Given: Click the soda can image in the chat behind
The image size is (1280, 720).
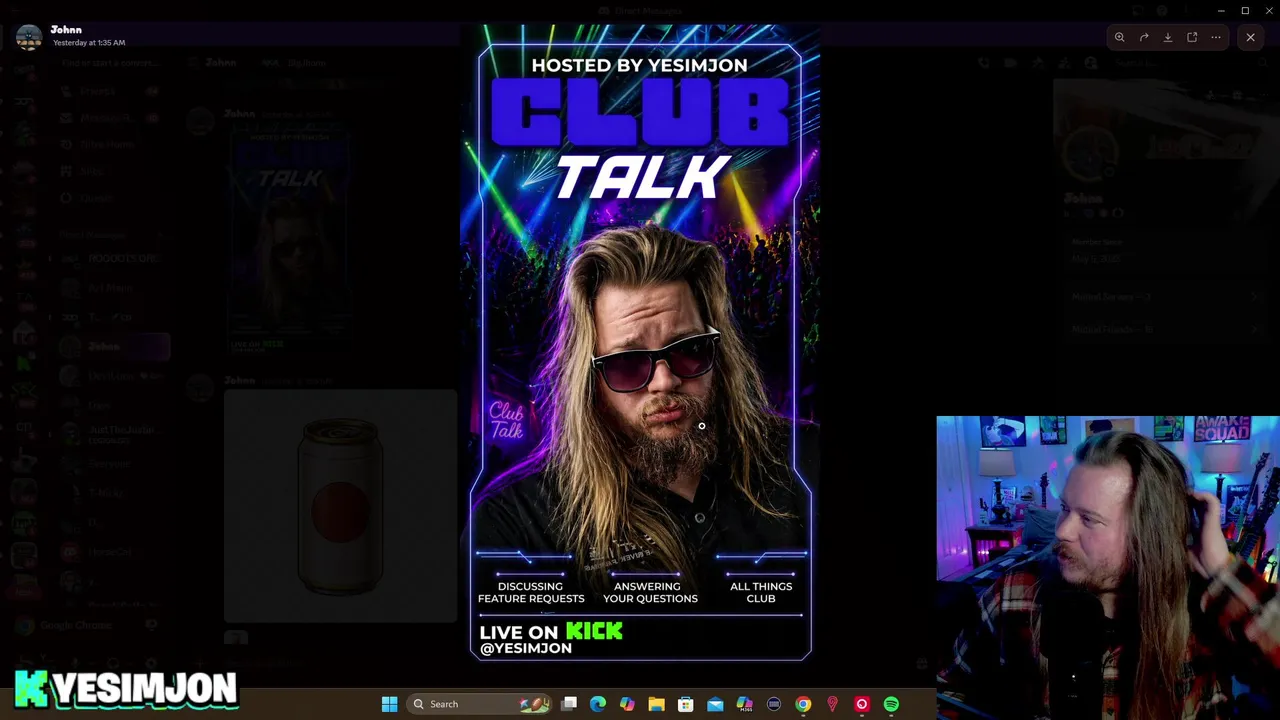Looking at the screenshot, I should [x=340, y=506].
